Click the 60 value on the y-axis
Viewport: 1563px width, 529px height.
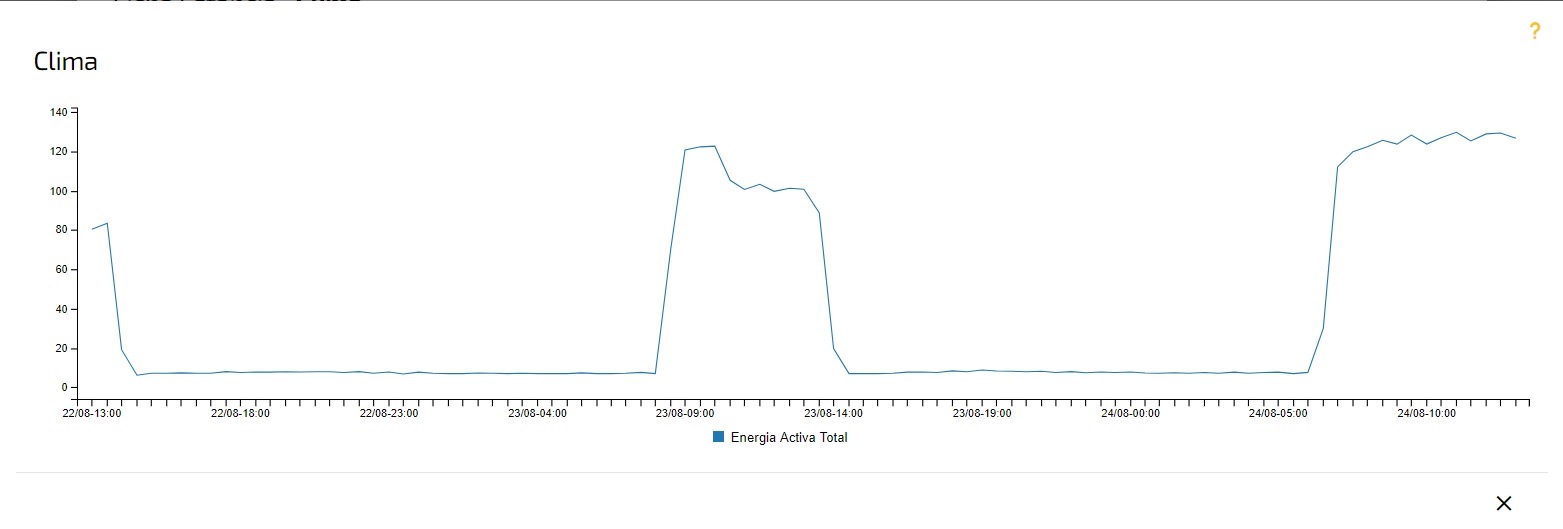click(x=60, y=270)
